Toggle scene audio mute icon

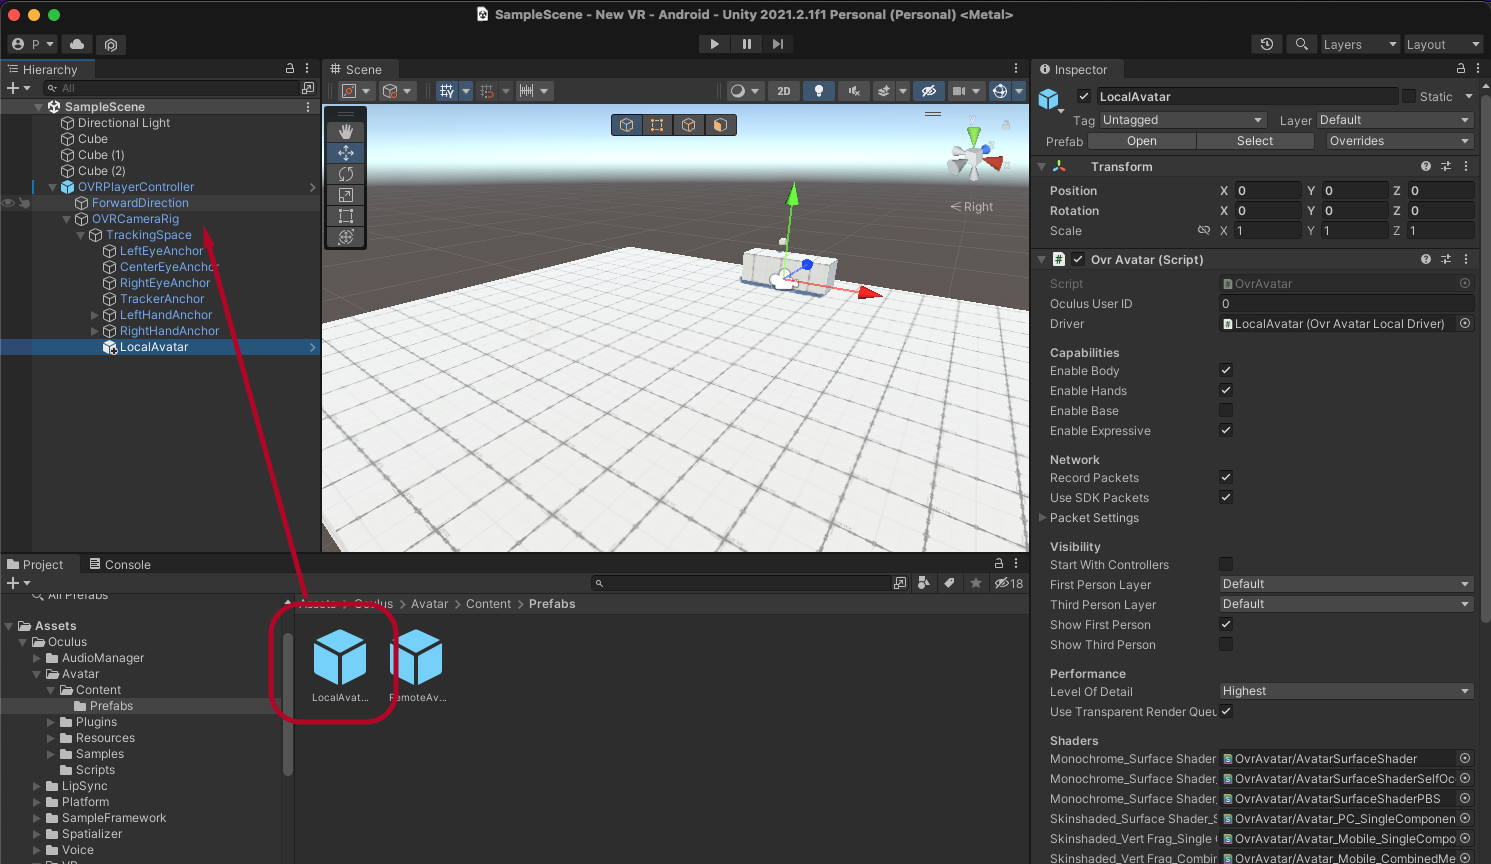(853, 91)
